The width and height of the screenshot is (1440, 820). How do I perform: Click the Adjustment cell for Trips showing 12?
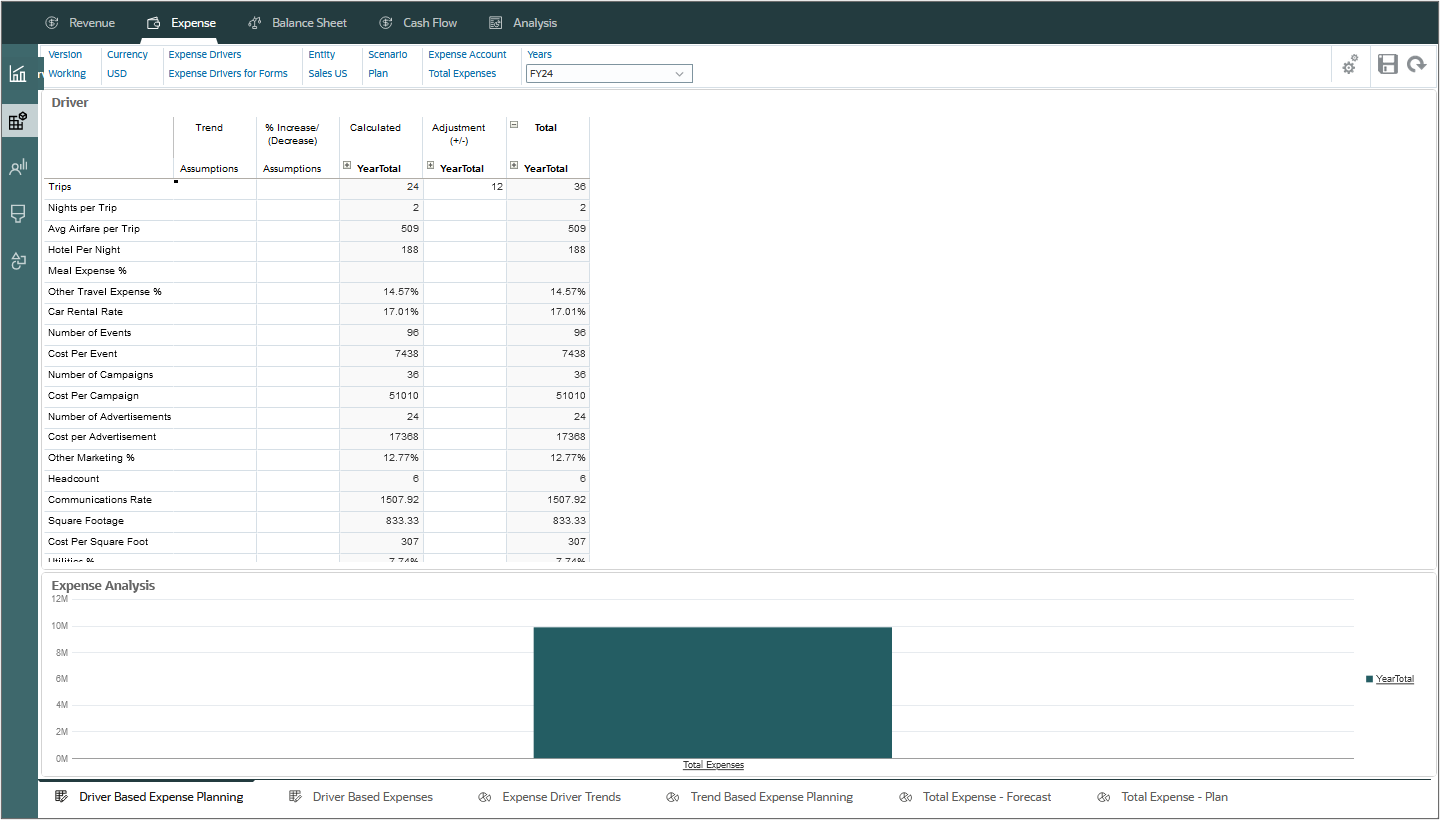[464, 187]
